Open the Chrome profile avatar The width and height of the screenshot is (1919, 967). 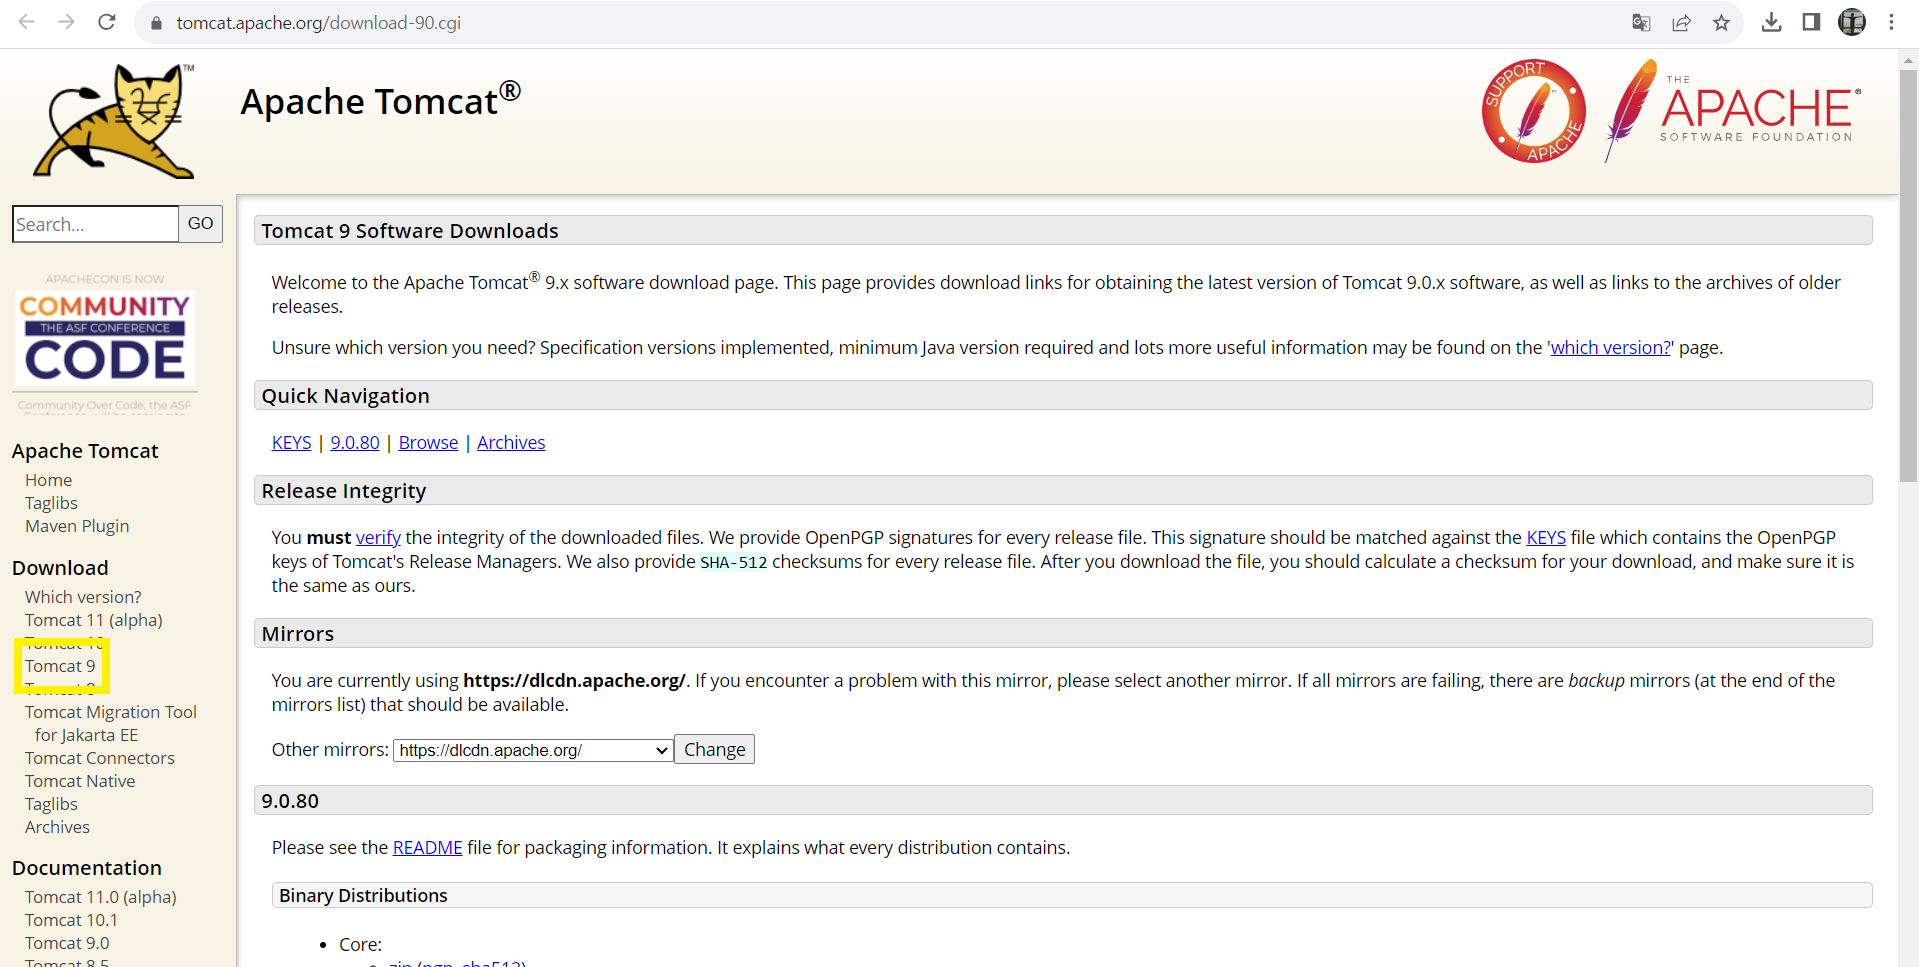1852,22
